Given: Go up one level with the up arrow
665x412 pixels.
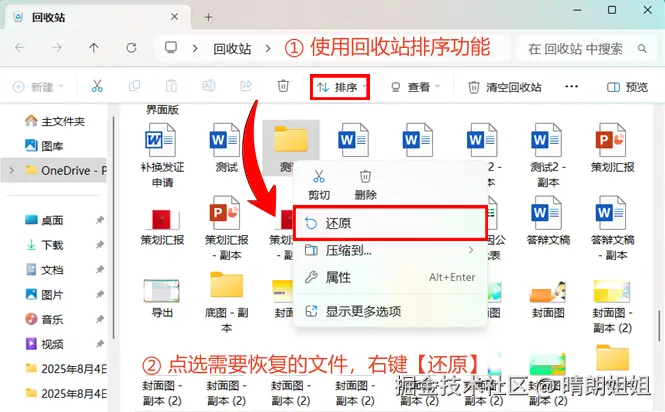Looking at the screenshot, I should (x=94, y=48).
